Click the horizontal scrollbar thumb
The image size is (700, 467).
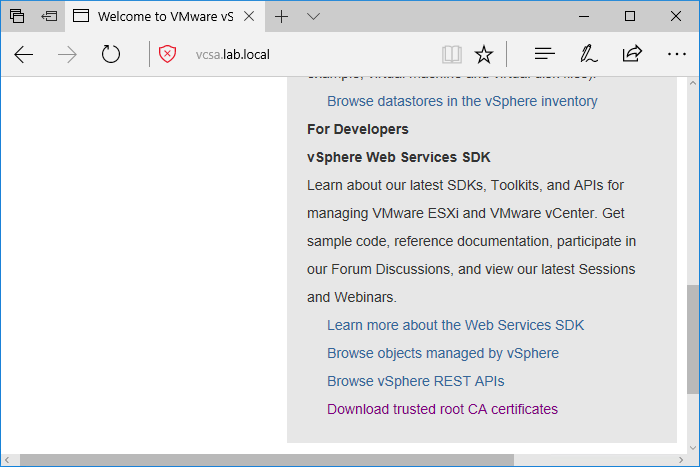[x=267, y=460]
